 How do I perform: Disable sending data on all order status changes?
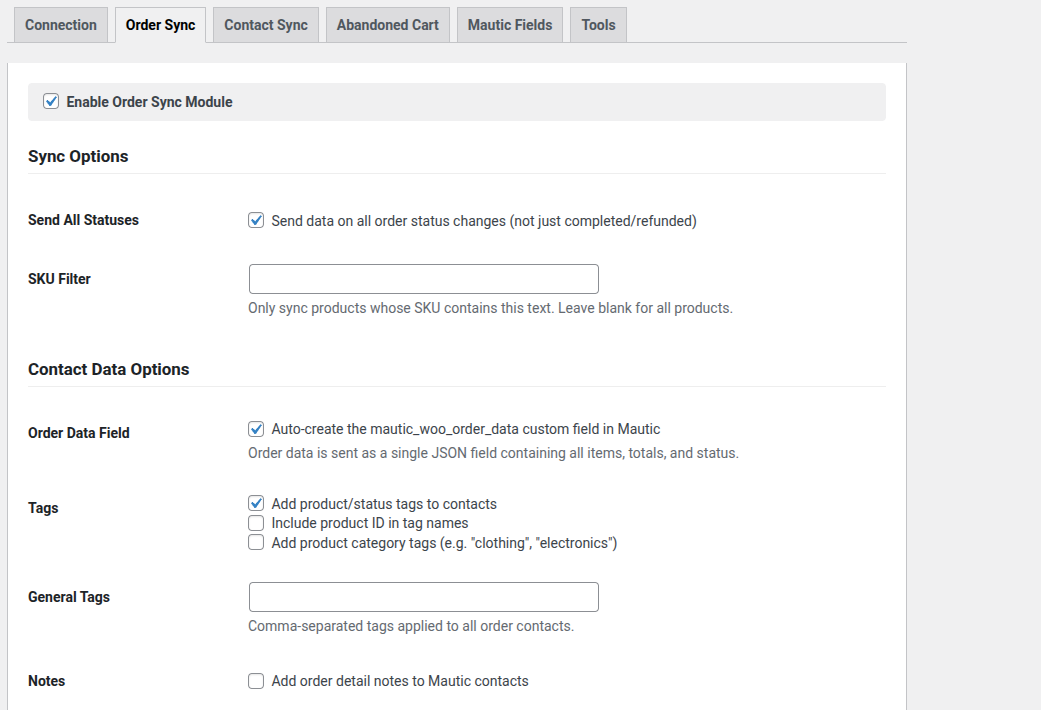point(256,221)
